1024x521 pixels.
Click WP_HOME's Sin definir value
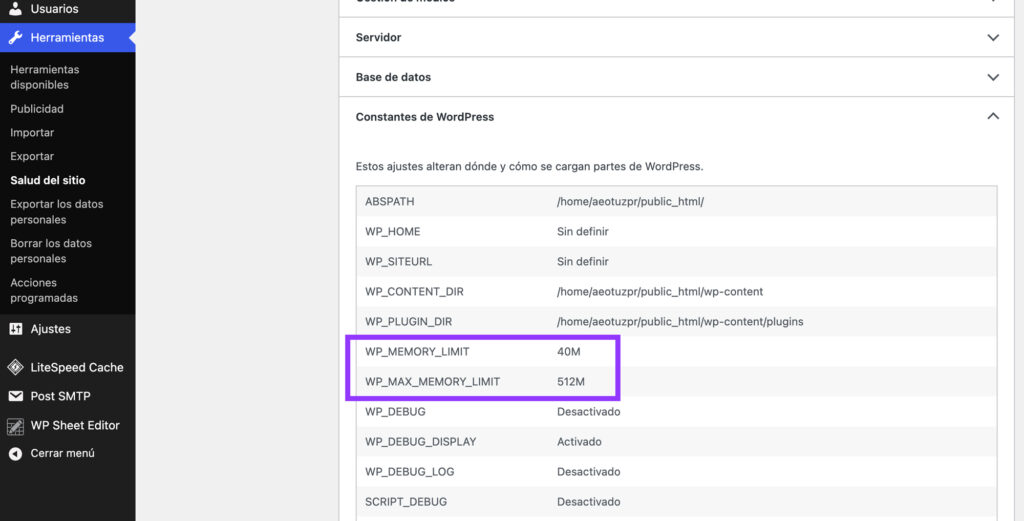pos(583,232)
